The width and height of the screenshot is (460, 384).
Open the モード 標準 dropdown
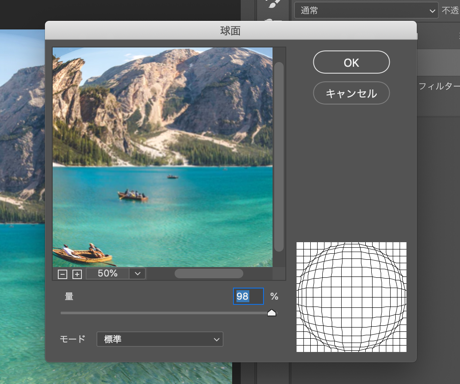tap(160, 339)
